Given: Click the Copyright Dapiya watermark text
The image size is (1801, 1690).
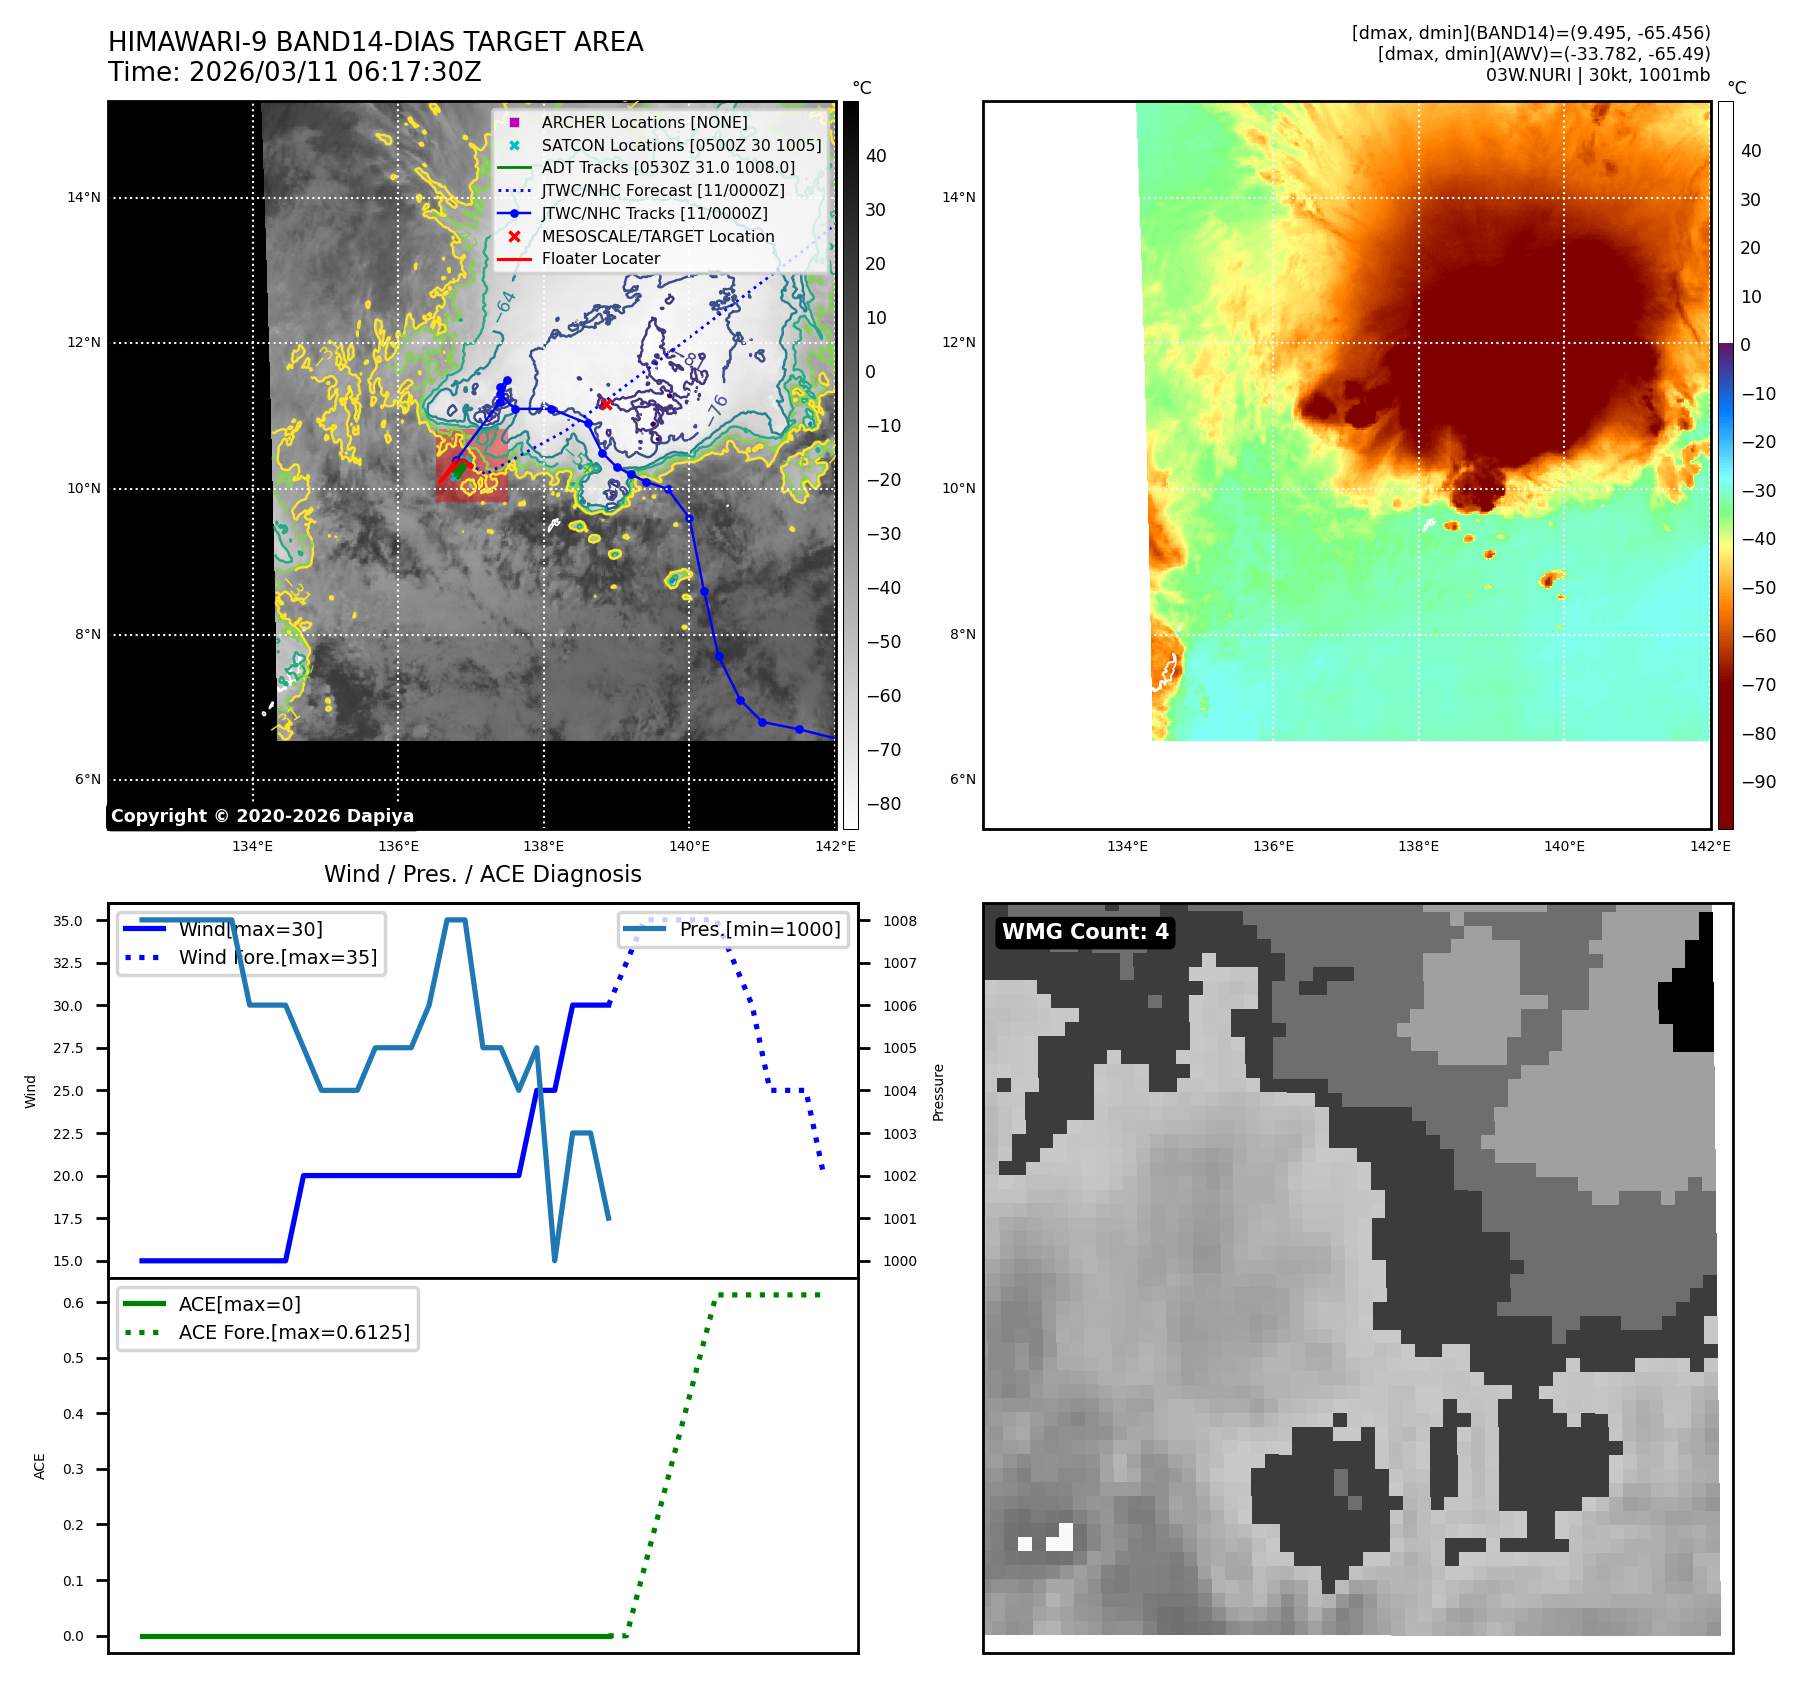Looking at the screenshot, I should pos(262,816).
